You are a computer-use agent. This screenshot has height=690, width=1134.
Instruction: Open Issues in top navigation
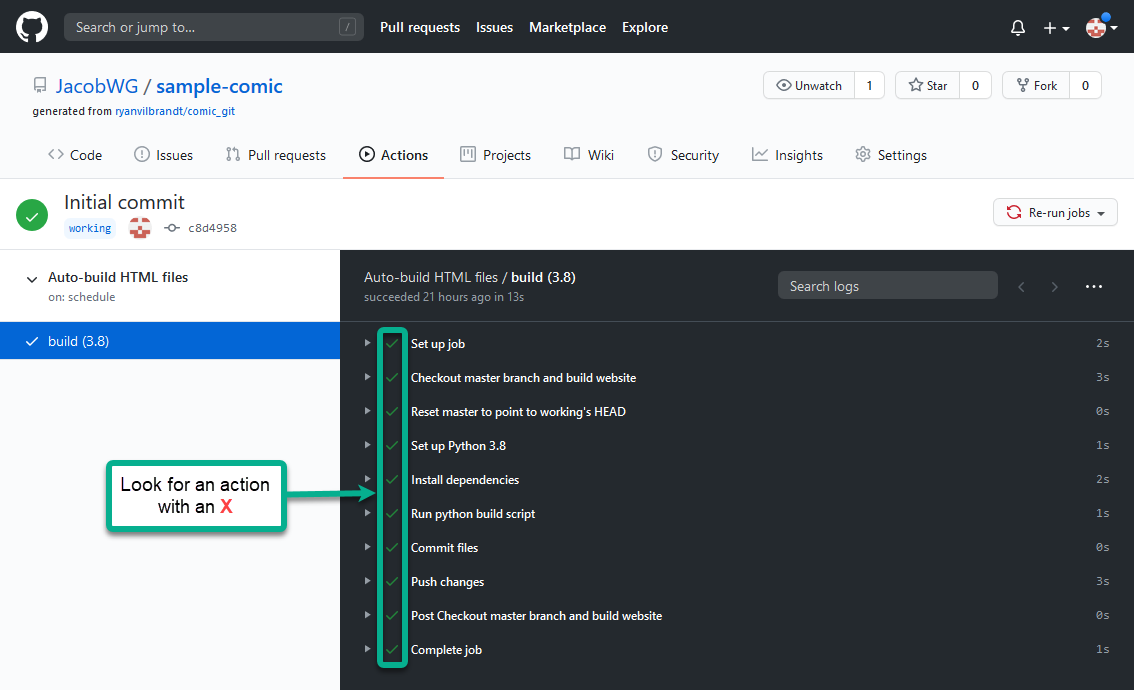[494, 27]
